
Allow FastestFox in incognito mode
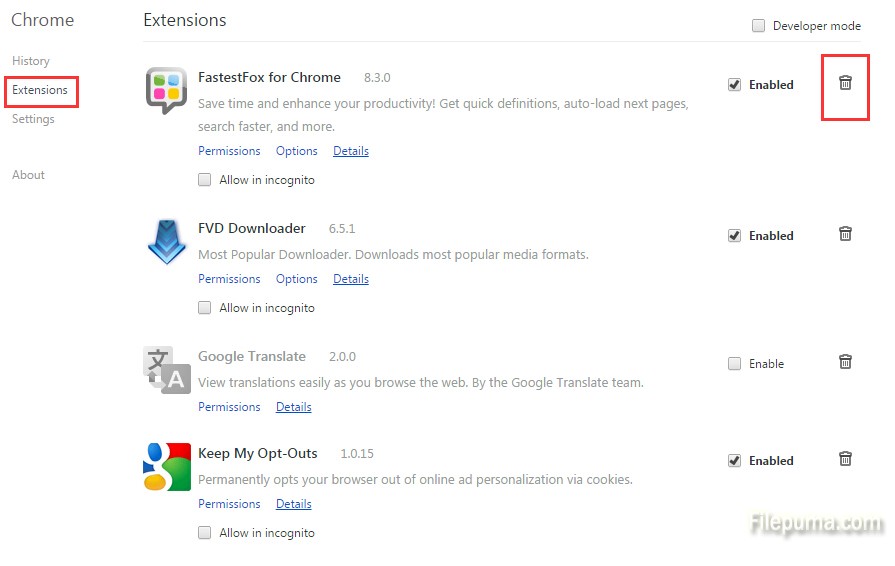coord(205,180)
